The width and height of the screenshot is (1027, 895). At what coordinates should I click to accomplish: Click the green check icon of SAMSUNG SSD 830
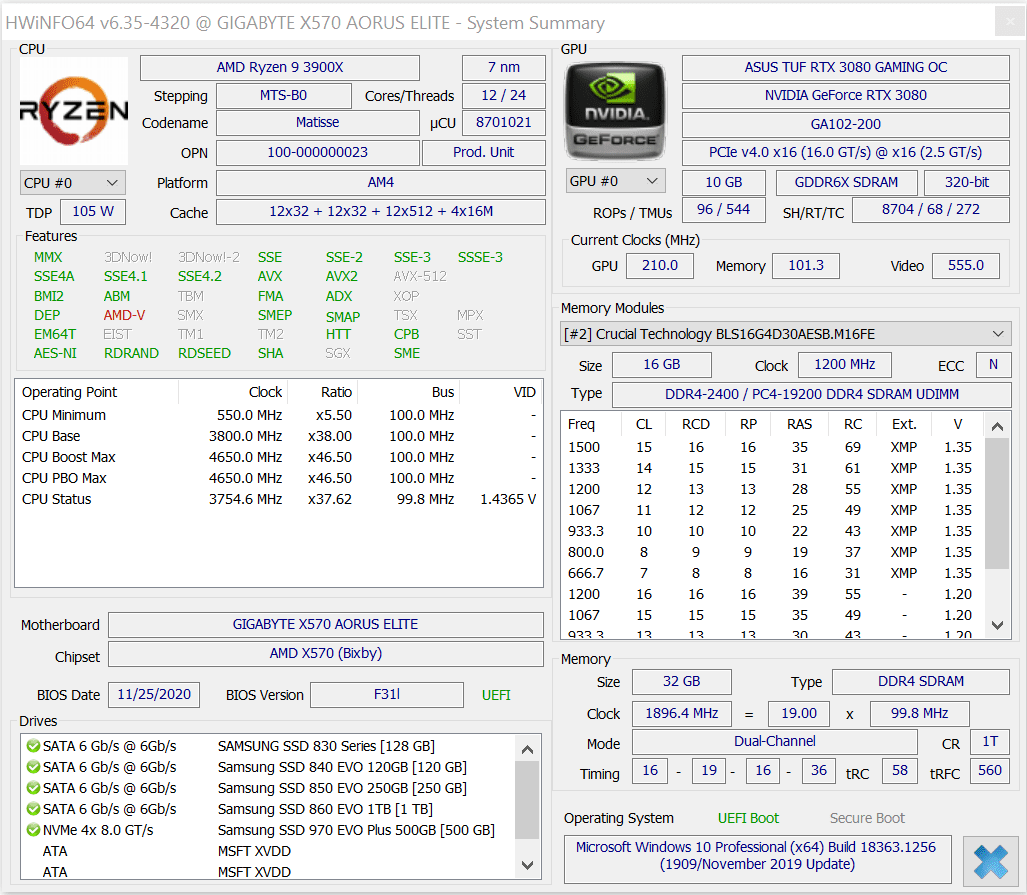tap(33, 746)
